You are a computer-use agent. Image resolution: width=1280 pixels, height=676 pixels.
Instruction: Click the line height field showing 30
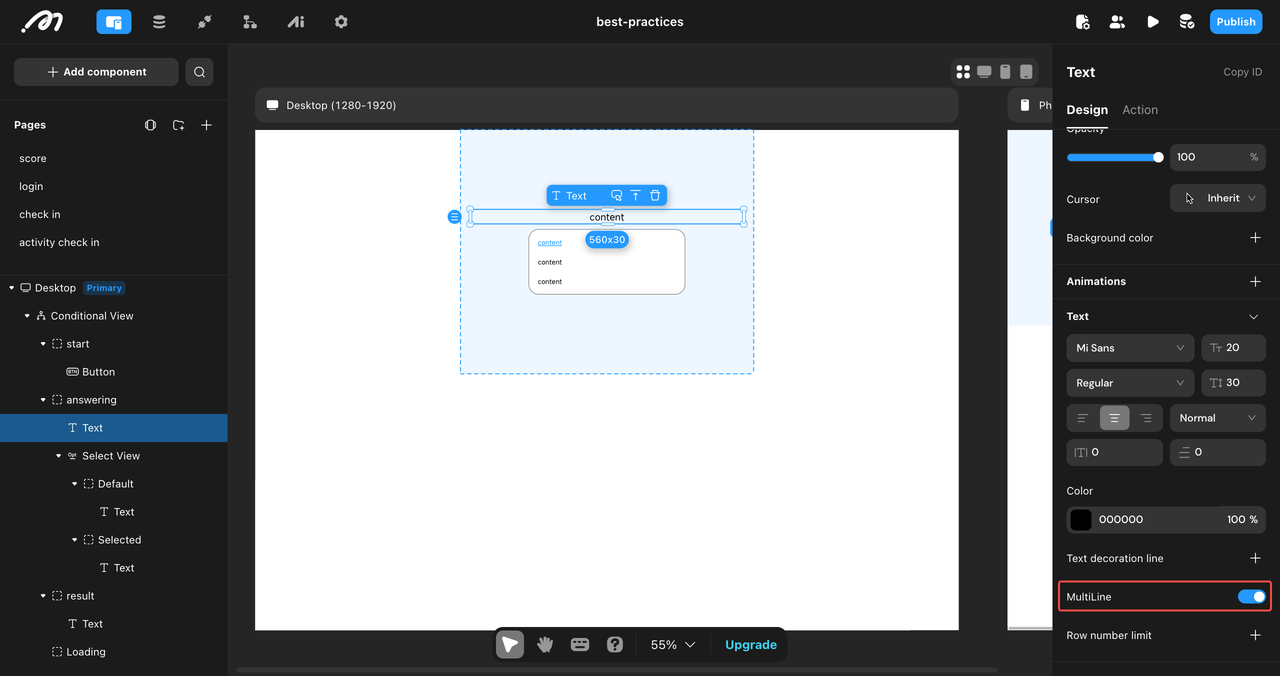1233,383
